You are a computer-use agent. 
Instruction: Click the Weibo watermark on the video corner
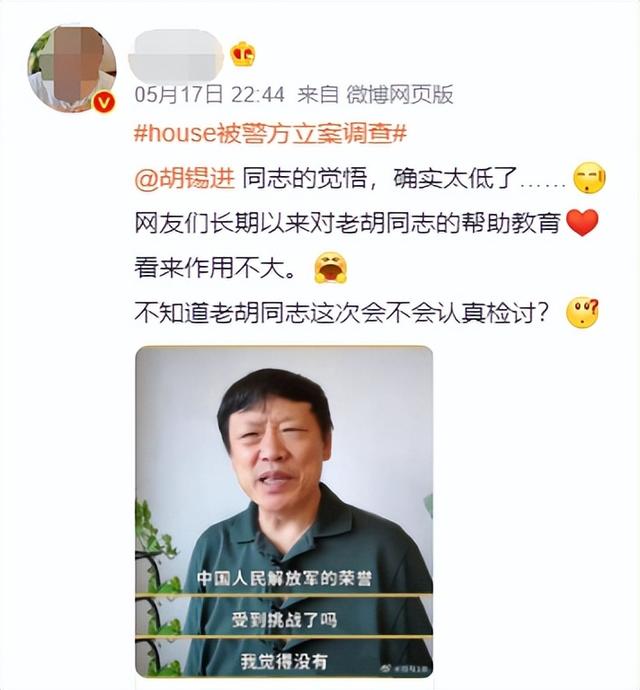pyautogui.click(x=404, y=669)
